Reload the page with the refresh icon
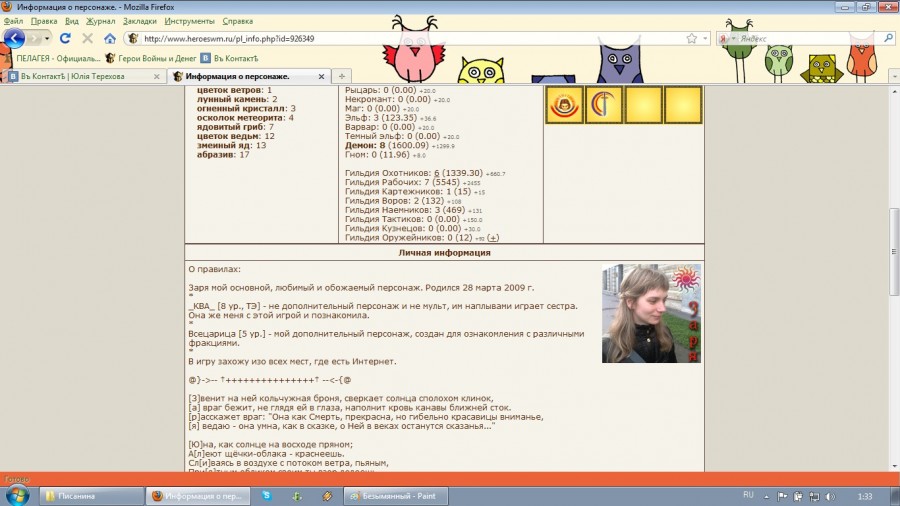Viewport: 900px width, 506px height. [65, 38]
